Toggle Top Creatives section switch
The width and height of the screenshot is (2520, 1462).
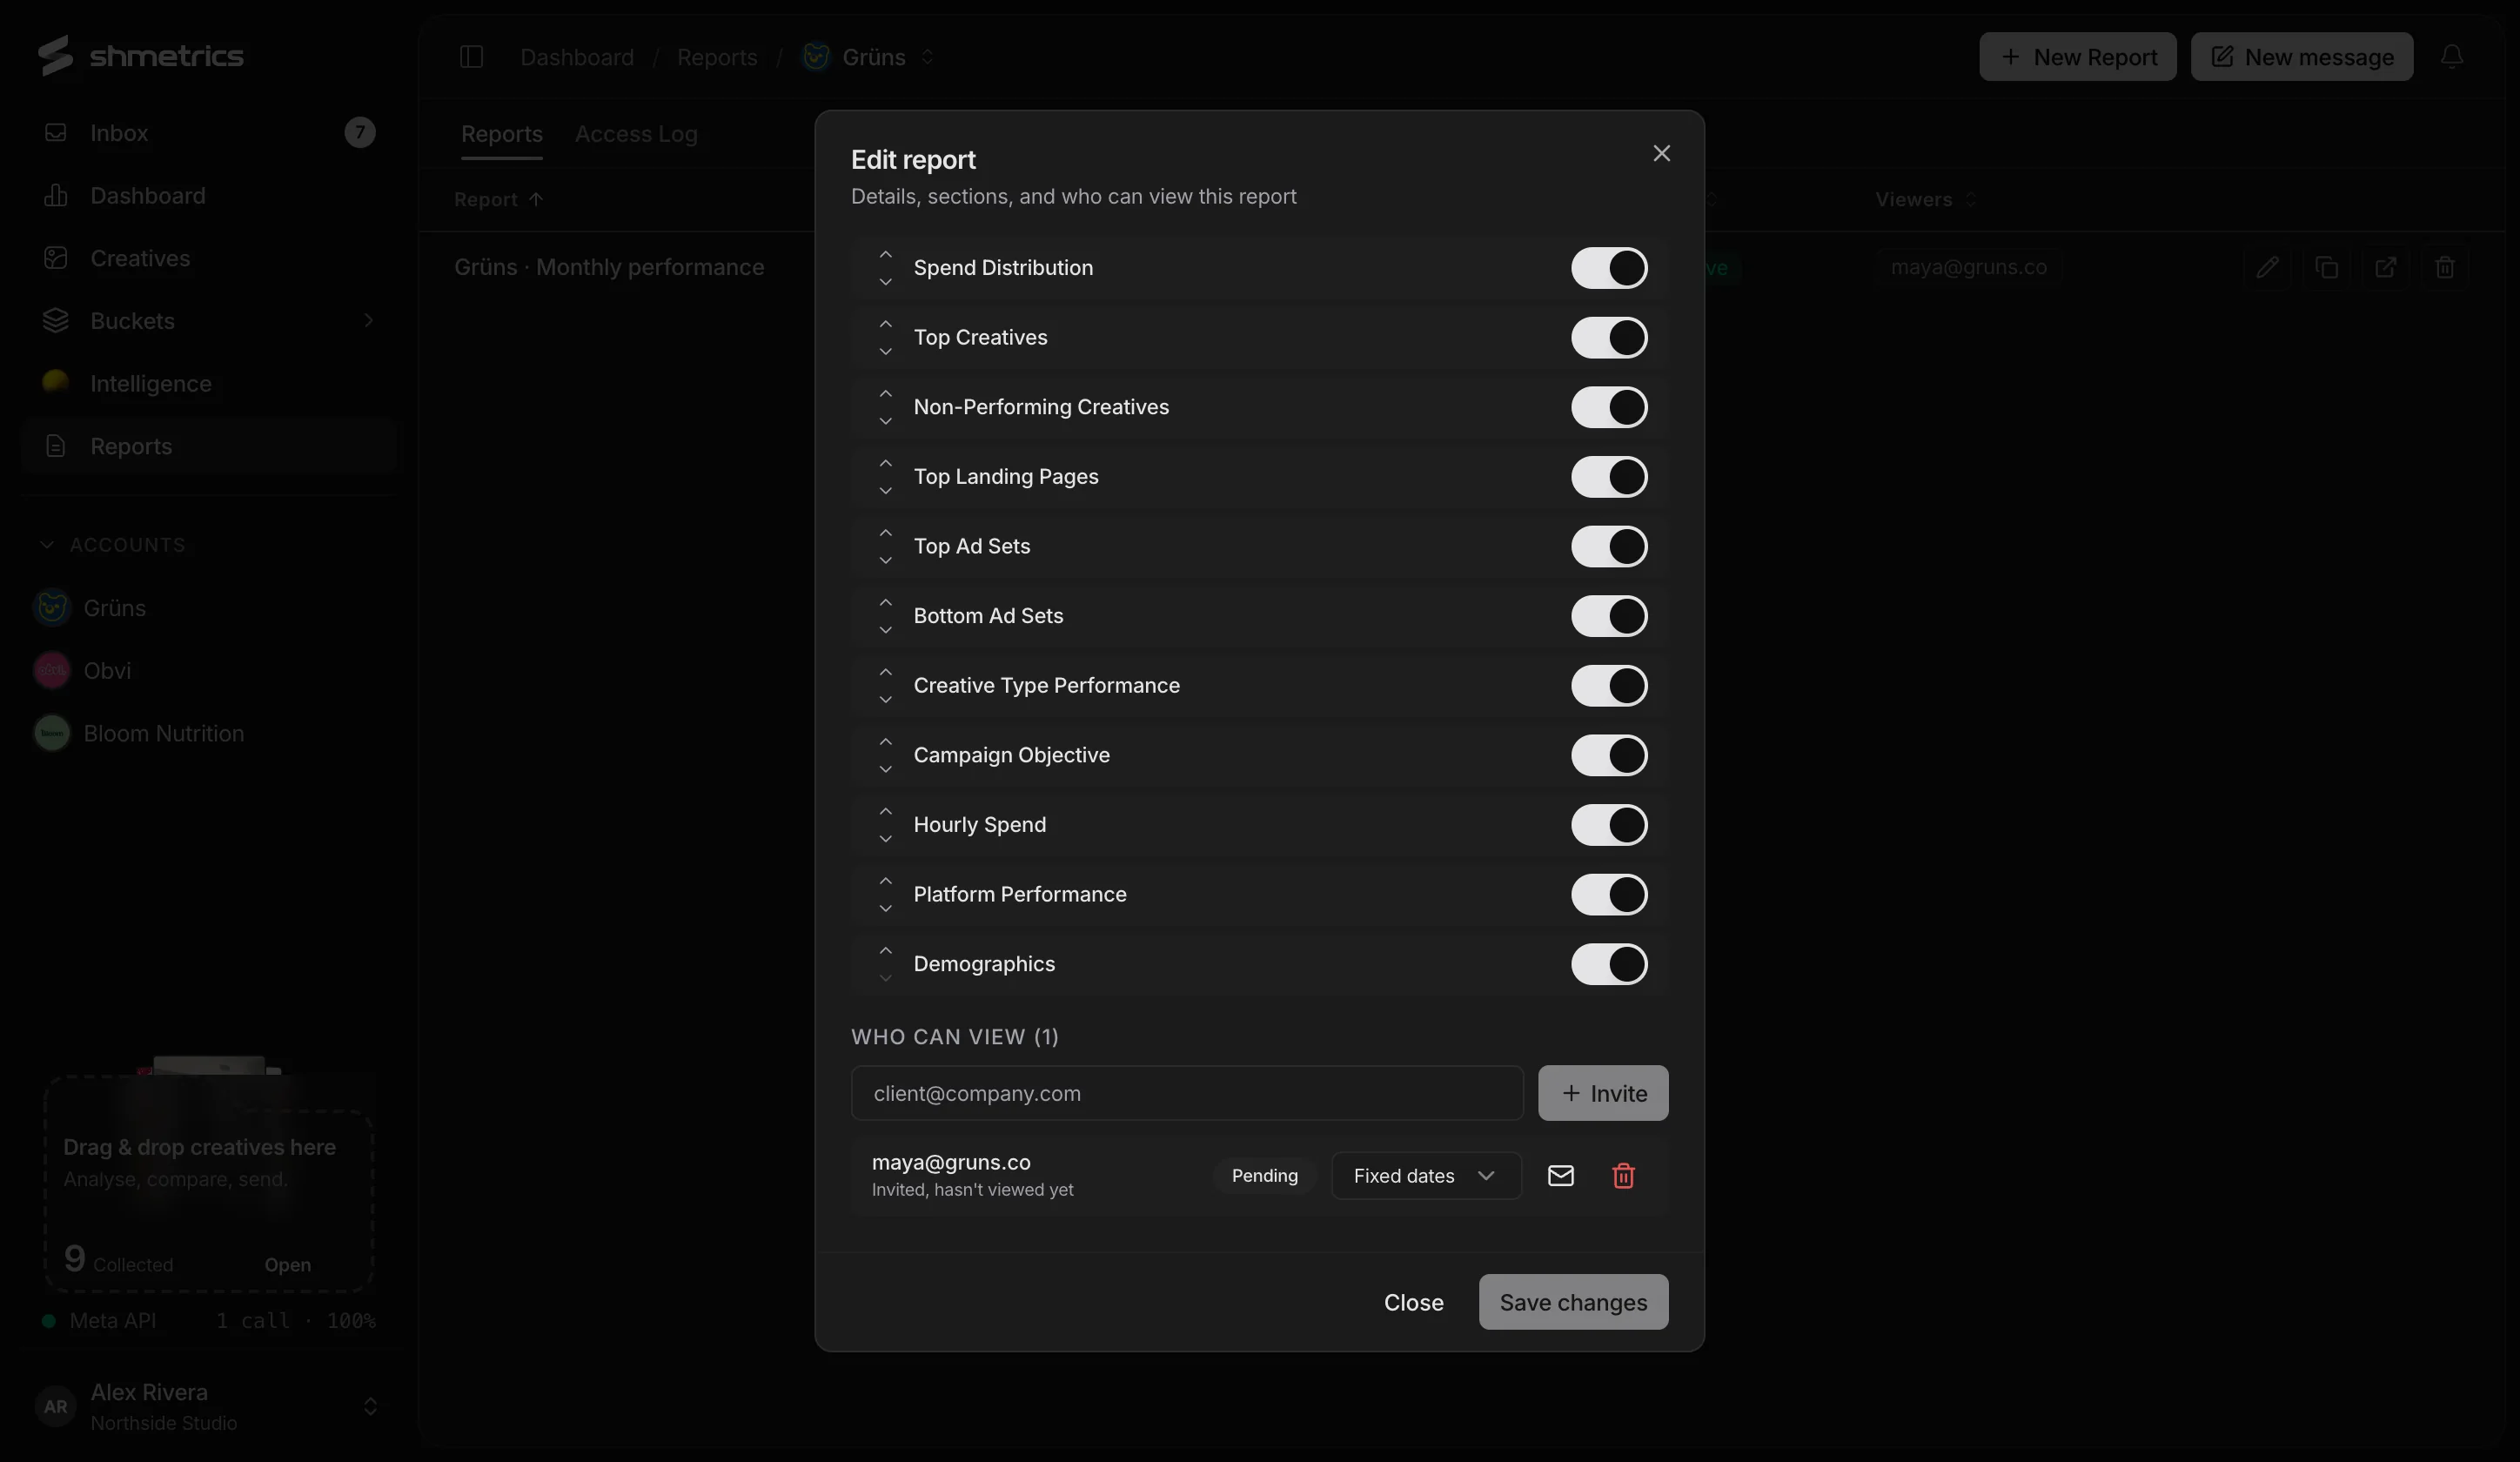click(1608, 338)
